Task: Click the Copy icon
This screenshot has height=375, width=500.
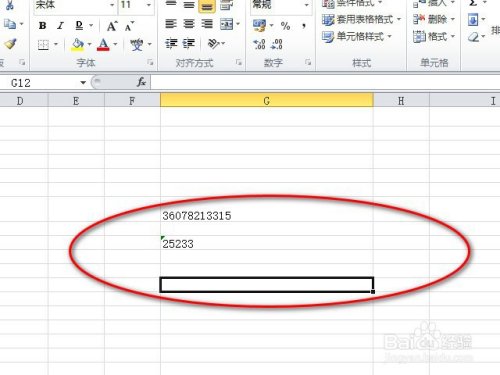Action: point(10,24)
